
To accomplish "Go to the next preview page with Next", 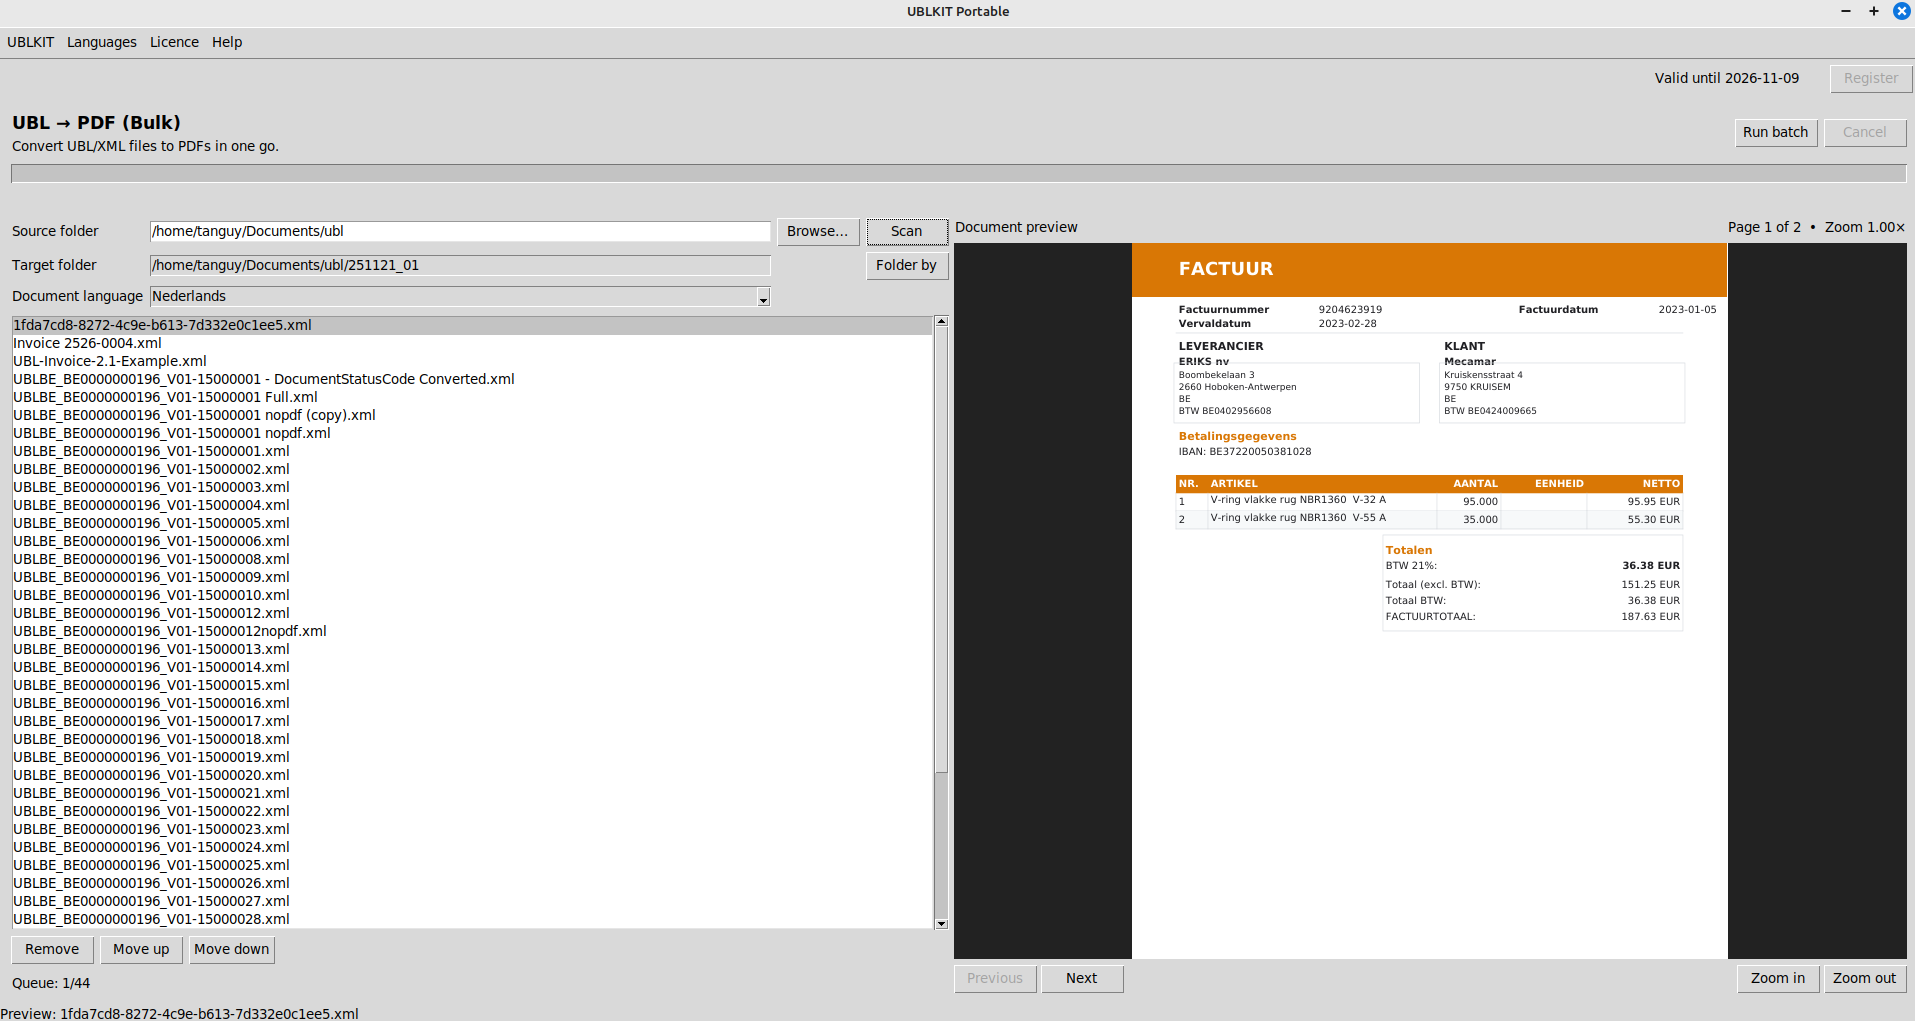I will pos(1082,978).
